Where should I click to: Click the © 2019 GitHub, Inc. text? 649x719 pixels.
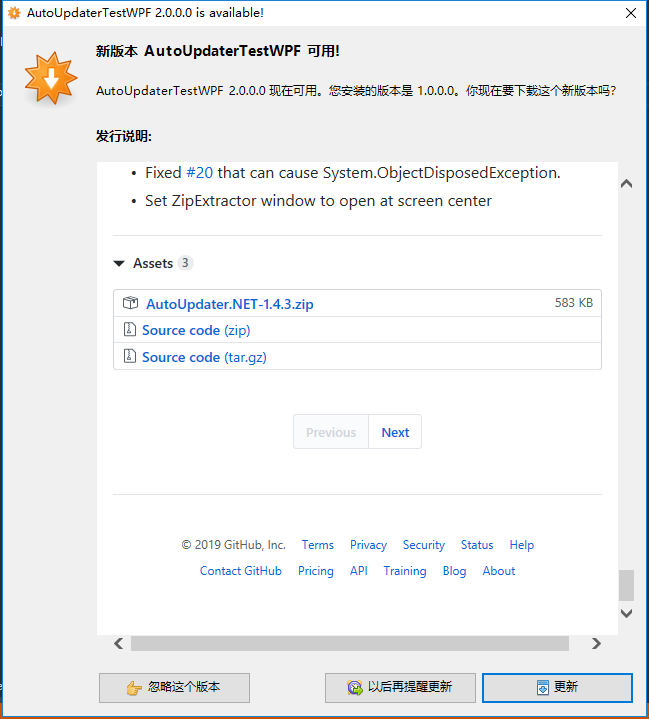click(x=233, y=545)
